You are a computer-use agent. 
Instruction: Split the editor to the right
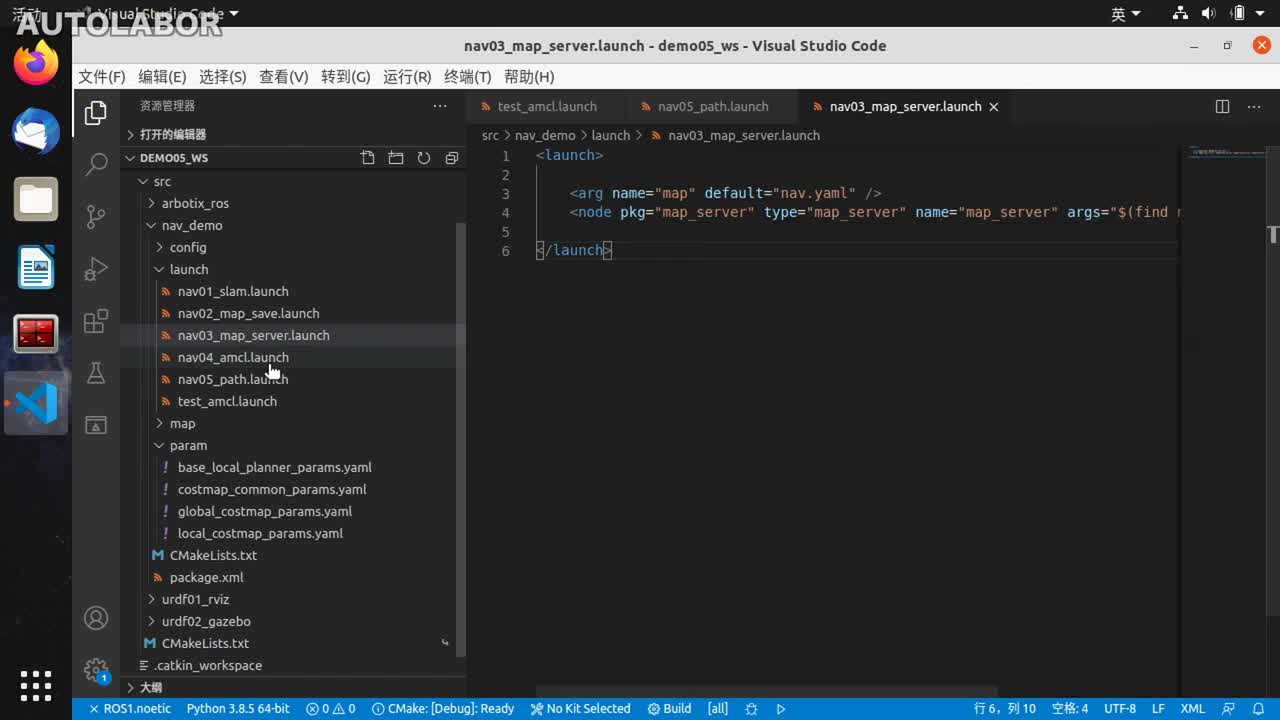click(x=1222, y=107)
